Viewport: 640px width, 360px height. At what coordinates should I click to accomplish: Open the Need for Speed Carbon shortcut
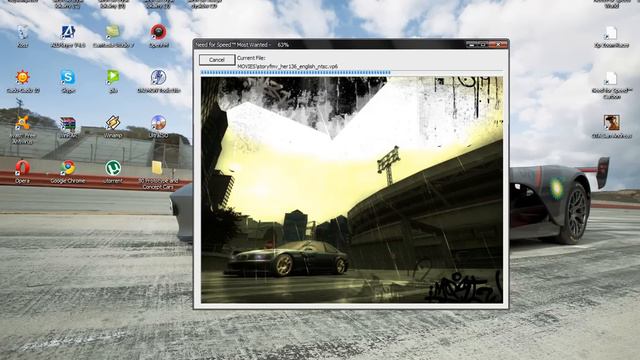tap(611, 84)
